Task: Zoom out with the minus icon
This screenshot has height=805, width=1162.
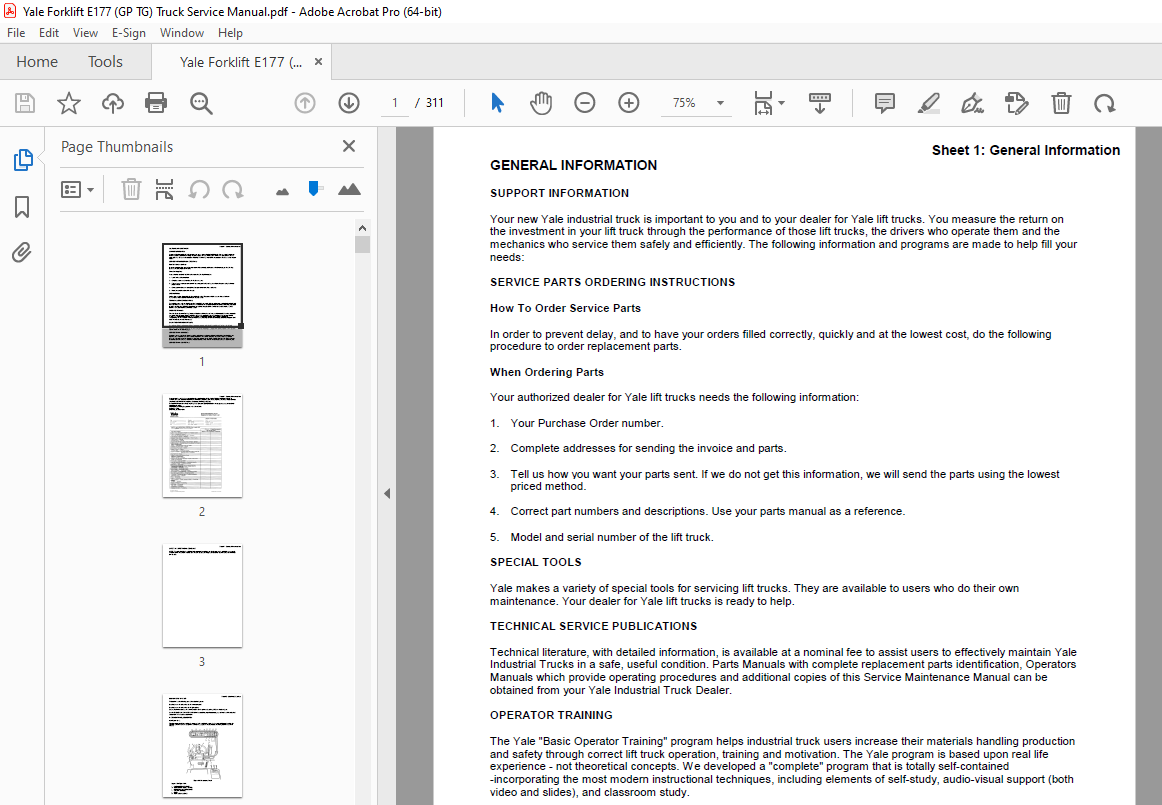Action: (x=585, y=103)
